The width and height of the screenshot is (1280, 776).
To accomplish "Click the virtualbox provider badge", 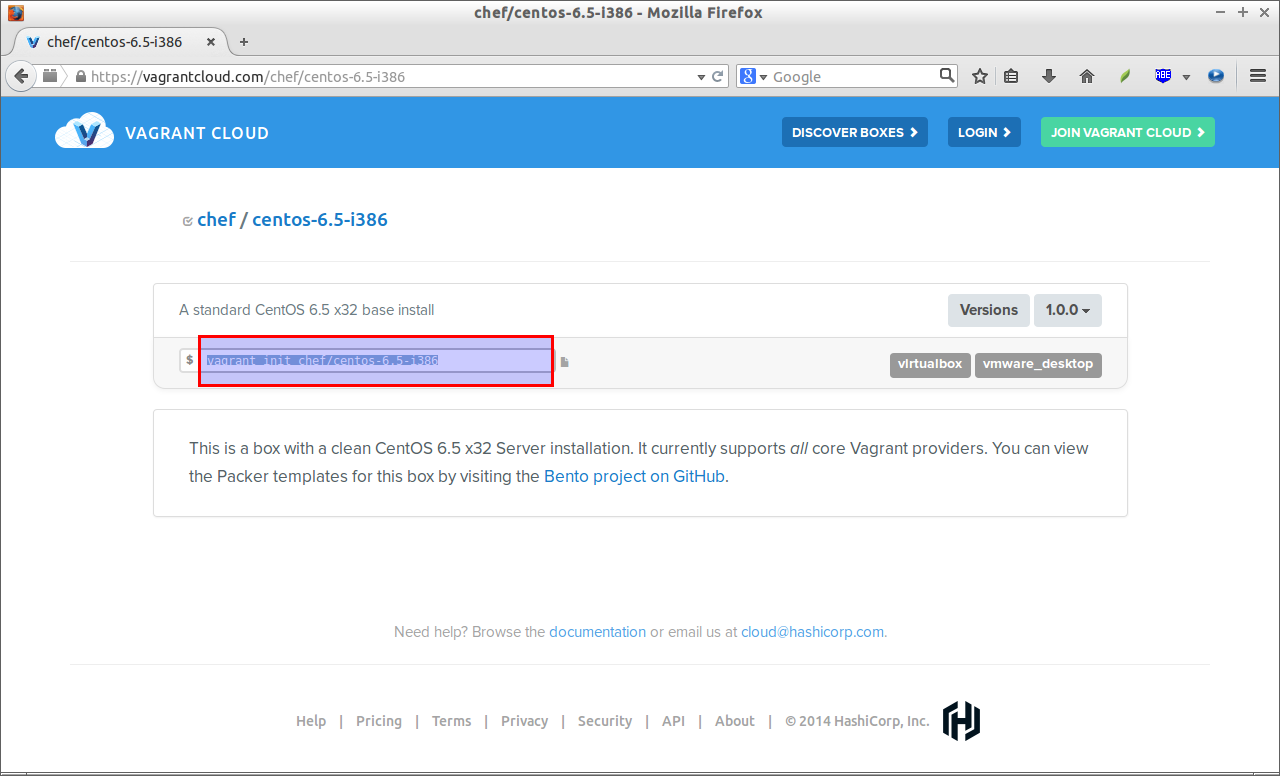I will coord(930,364).
